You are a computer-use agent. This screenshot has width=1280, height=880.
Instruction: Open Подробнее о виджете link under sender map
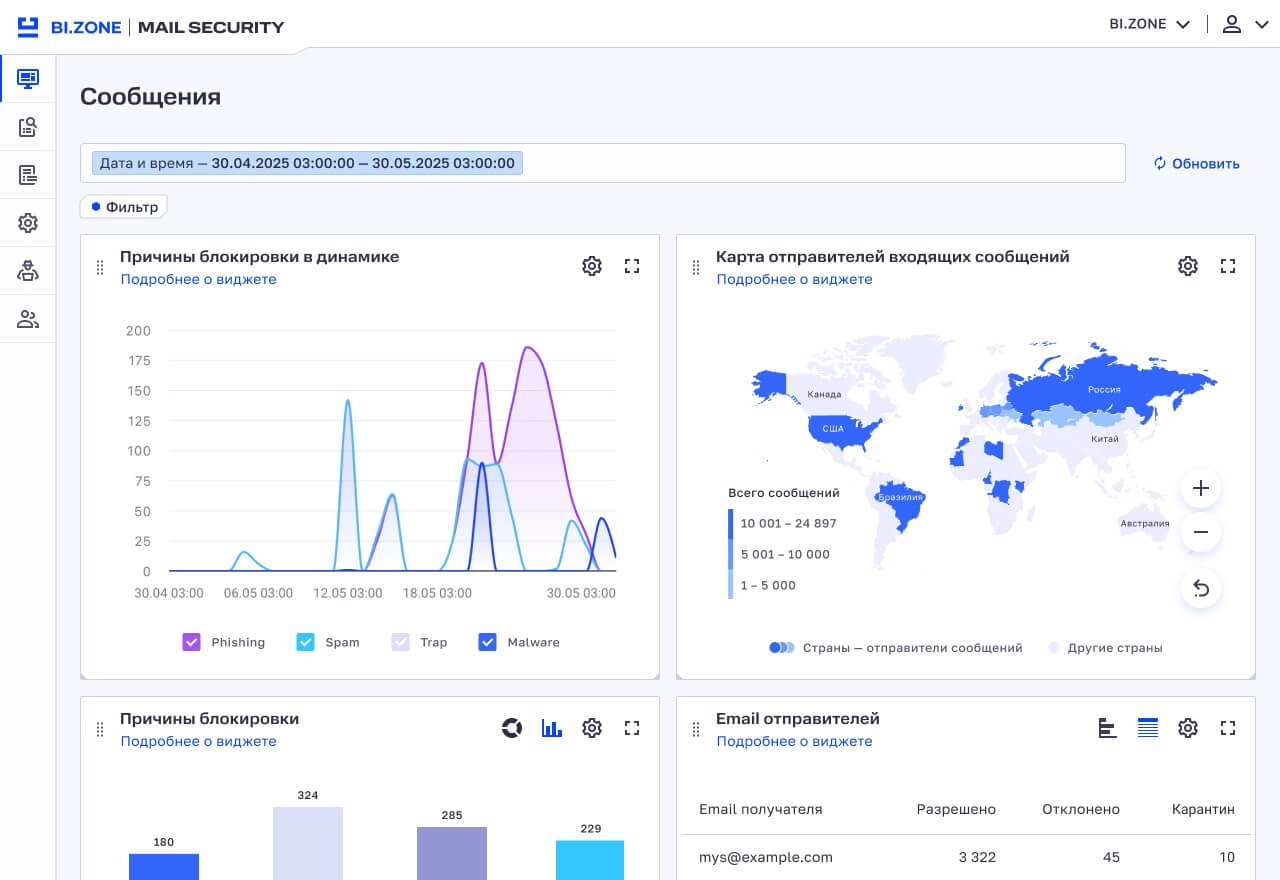[x=794, y=279]
